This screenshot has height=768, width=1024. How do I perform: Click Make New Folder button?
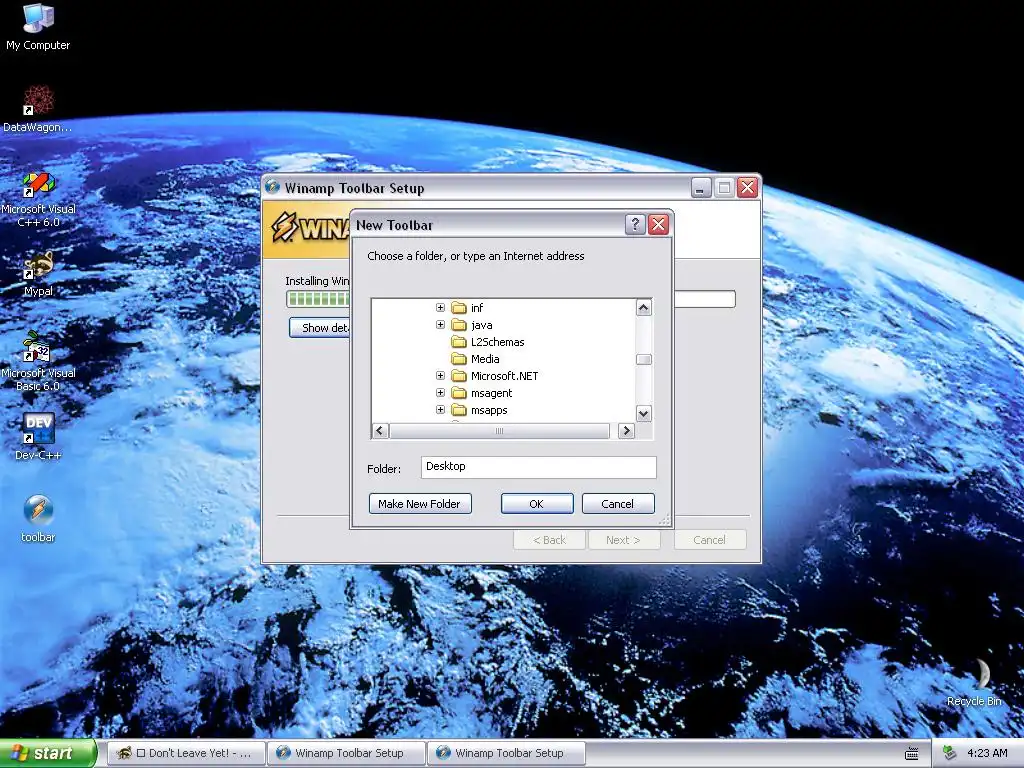point(420,504)
